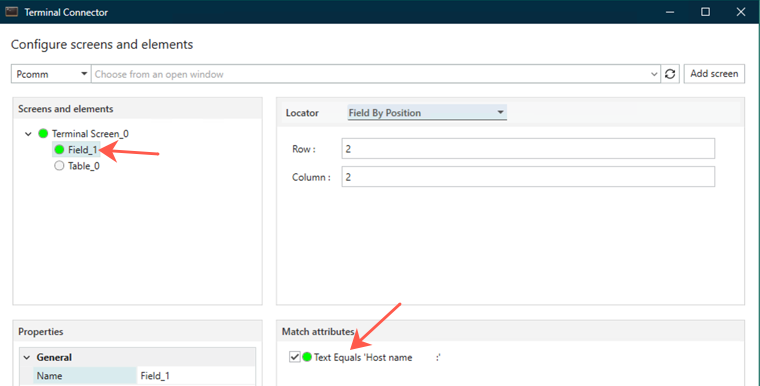Click the Row input field

coord(528,148)
